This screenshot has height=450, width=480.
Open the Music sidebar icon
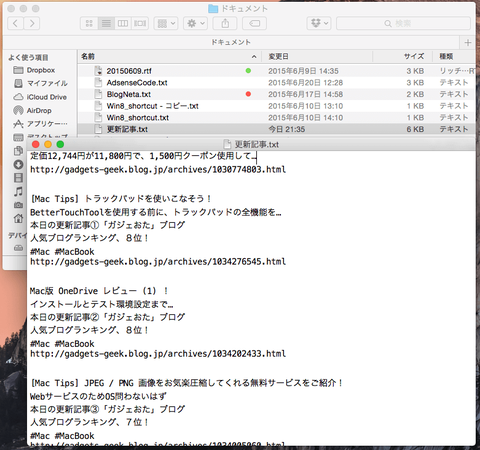(x=18, y=191)
